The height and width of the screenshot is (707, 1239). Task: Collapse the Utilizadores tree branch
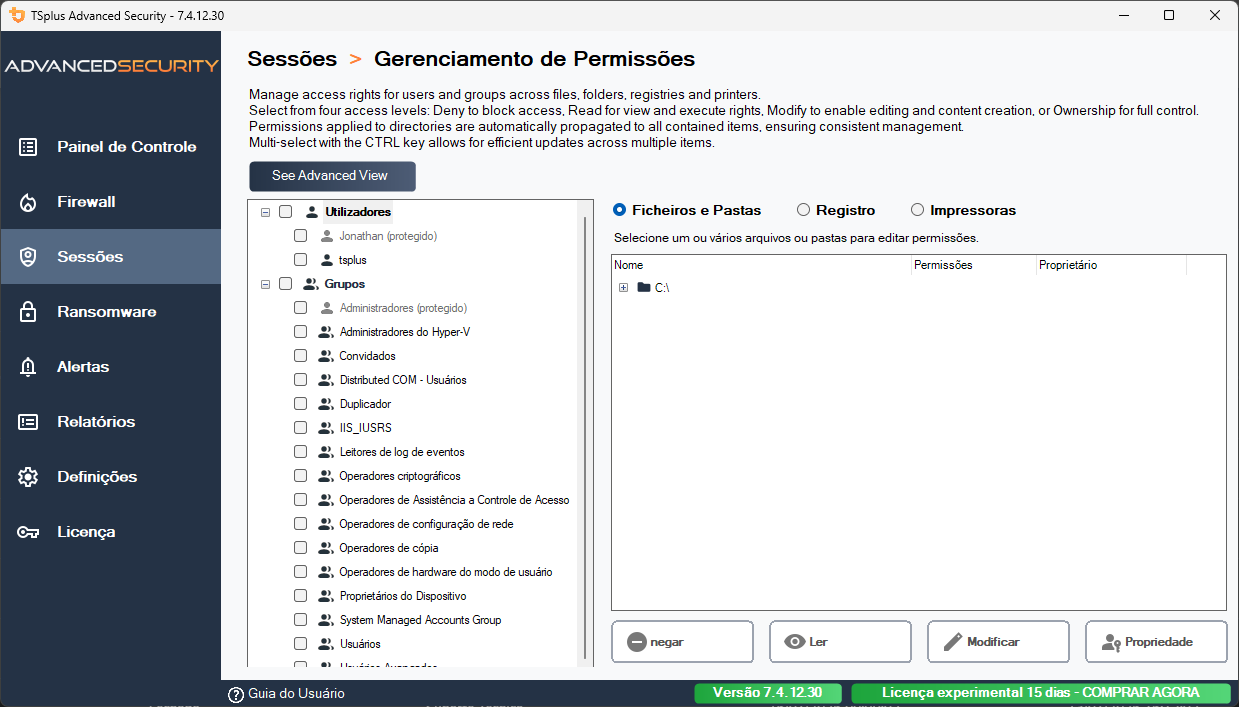tap(265, 212)
